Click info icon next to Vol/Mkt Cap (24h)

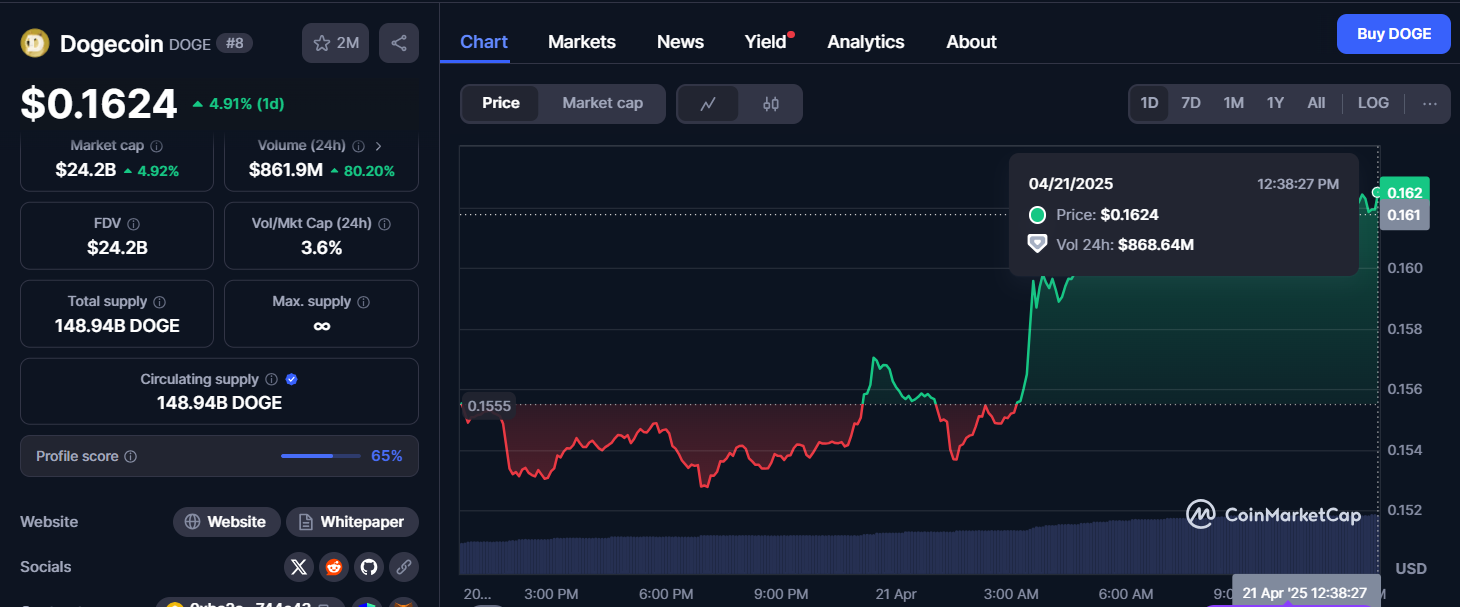coord(385,224)
